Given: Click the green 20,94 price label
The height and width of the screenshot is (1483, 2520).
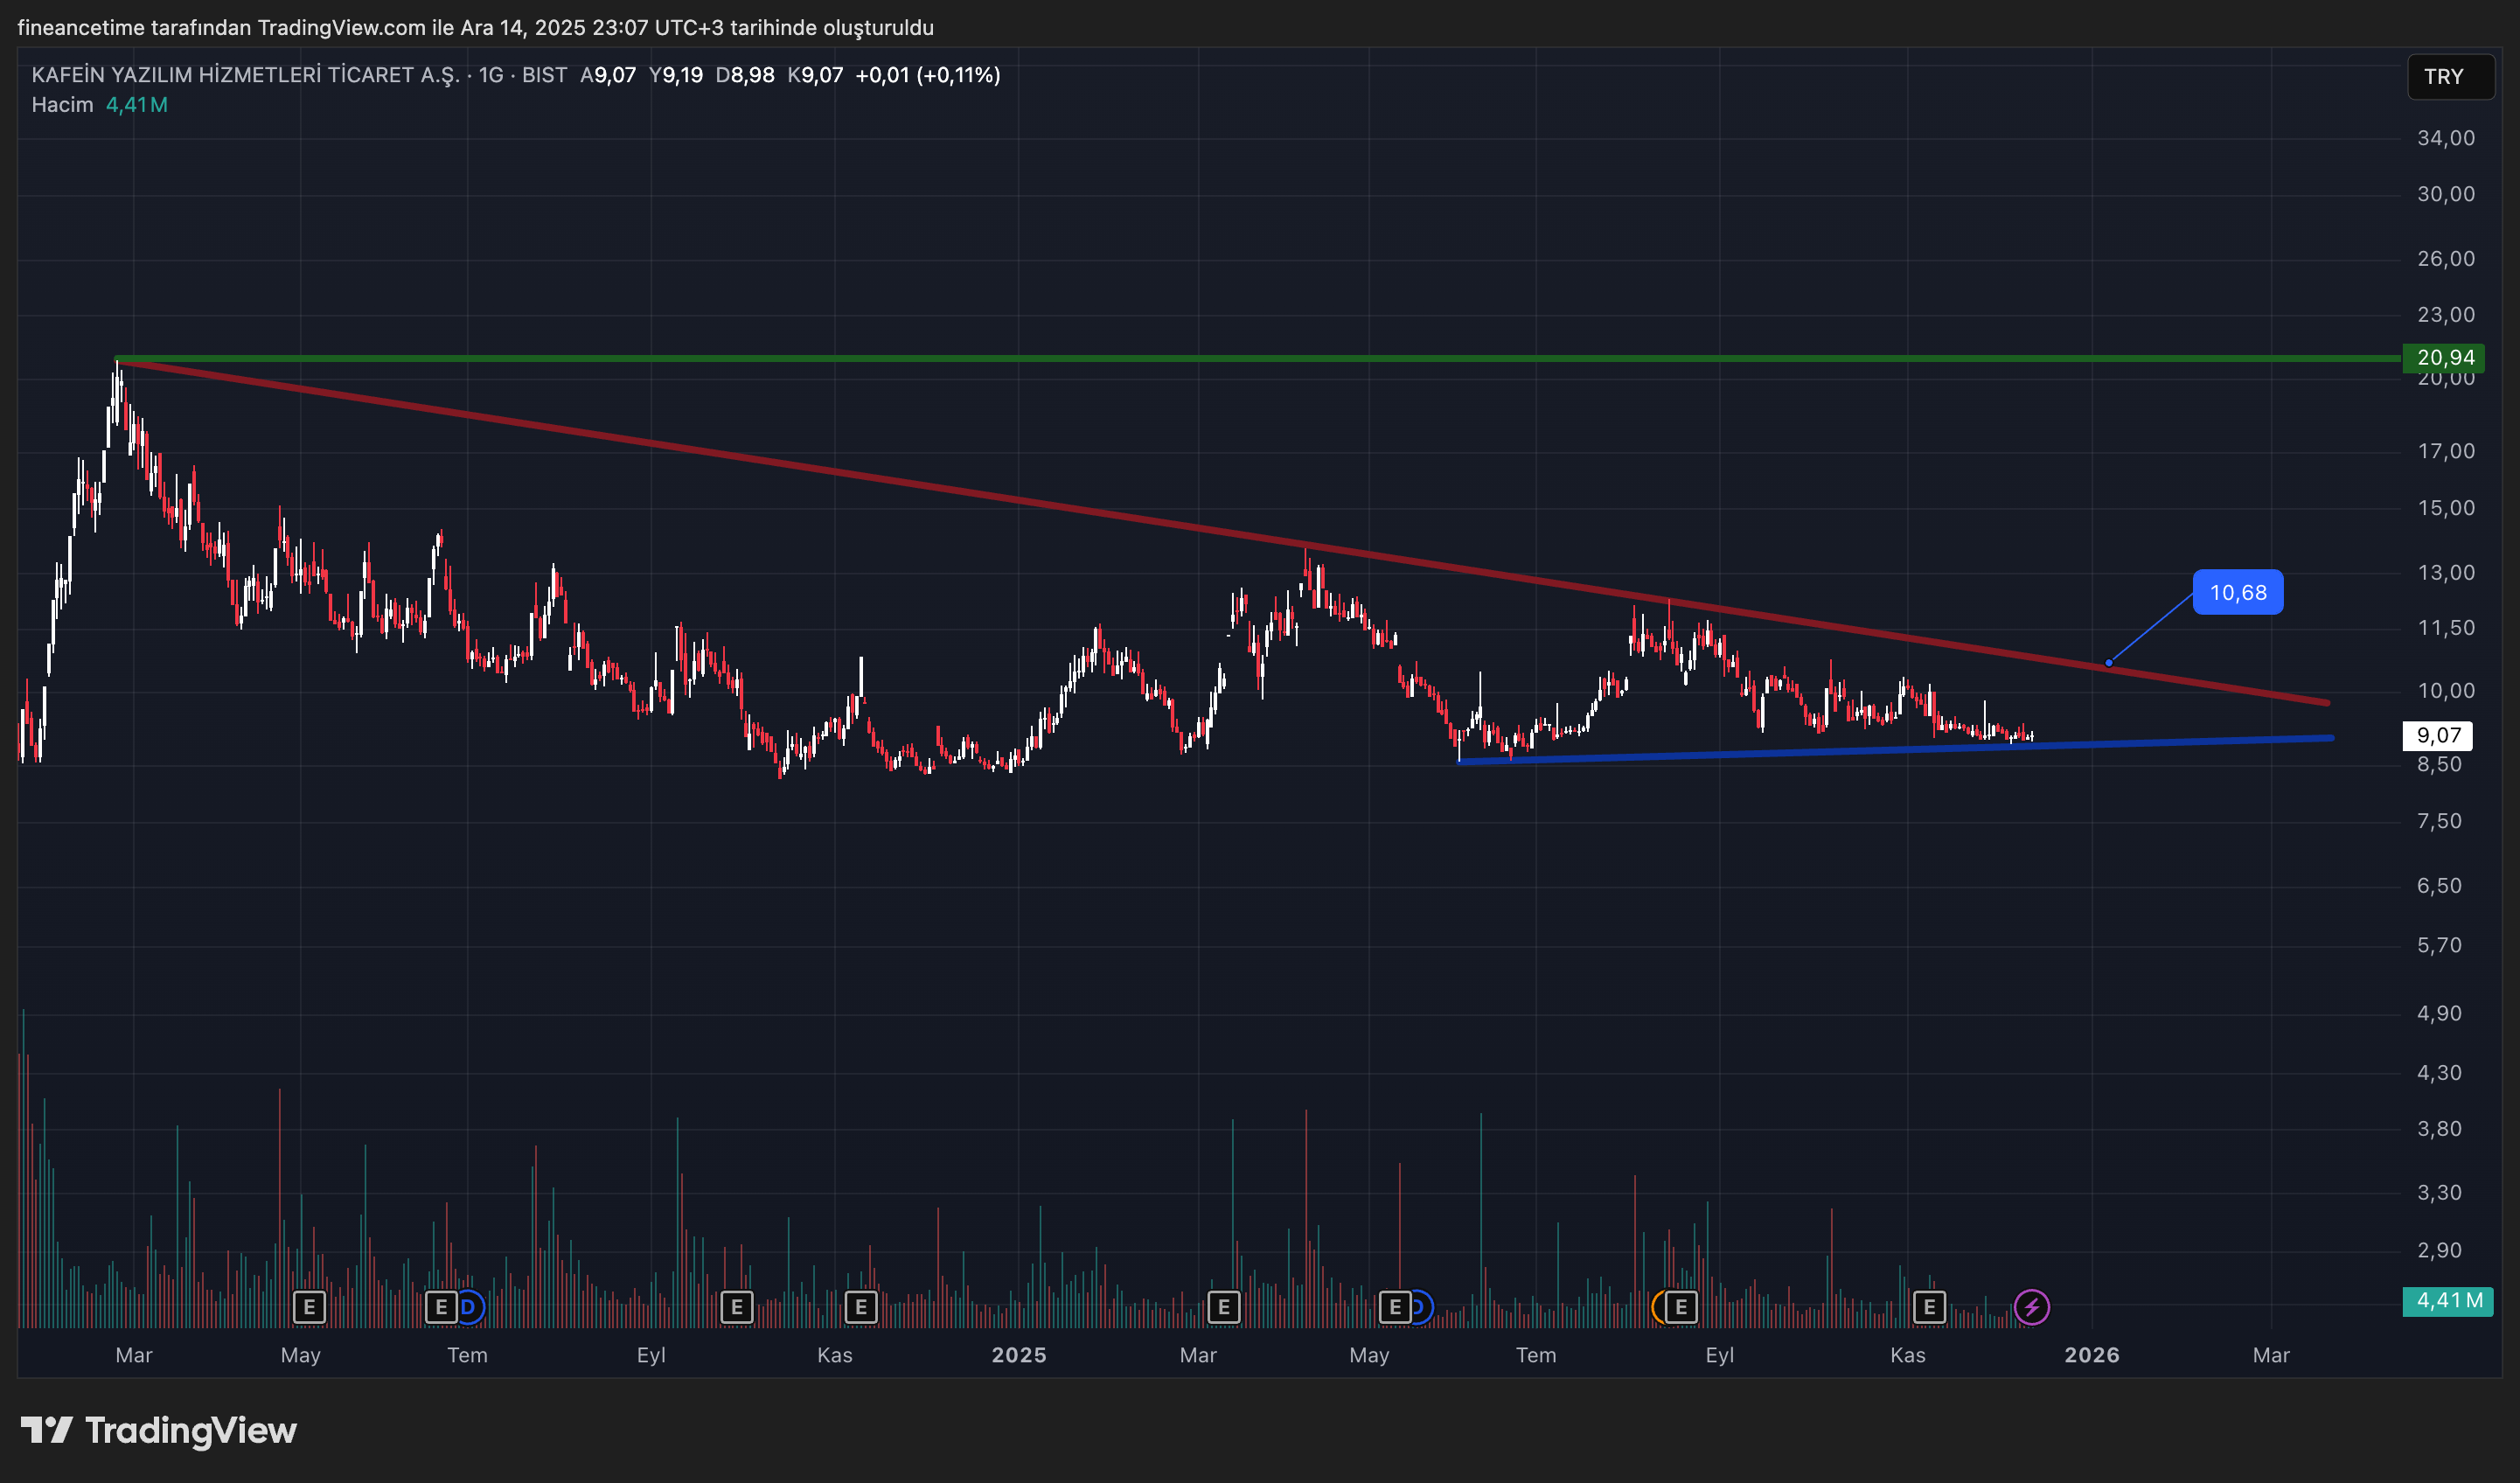Looking at the screenshot, I should coord(2444,357).
